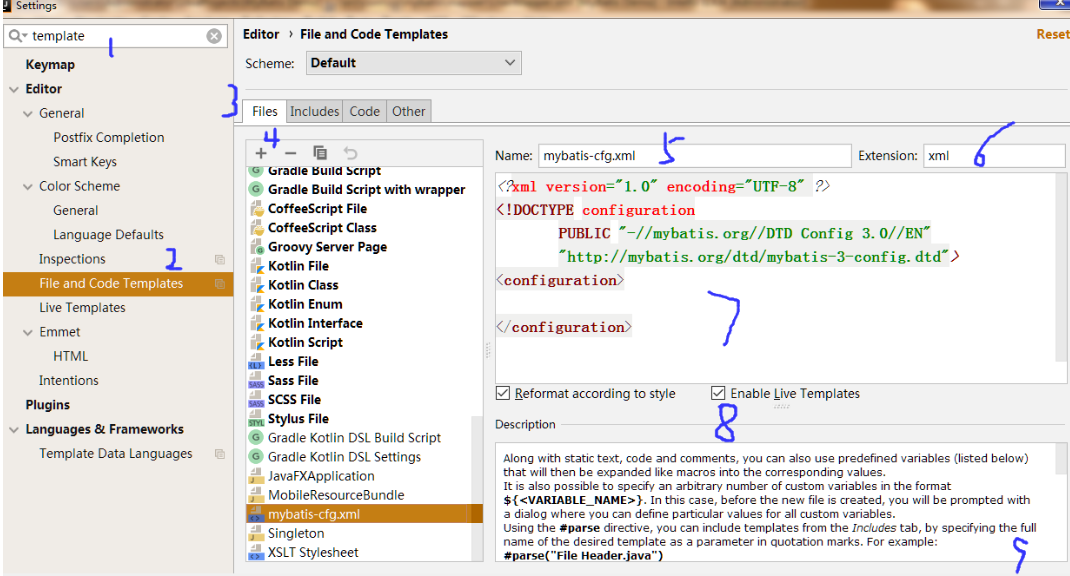Clear the search field with the X icon
Viewport: 1070px width, 576px height.
214,36
